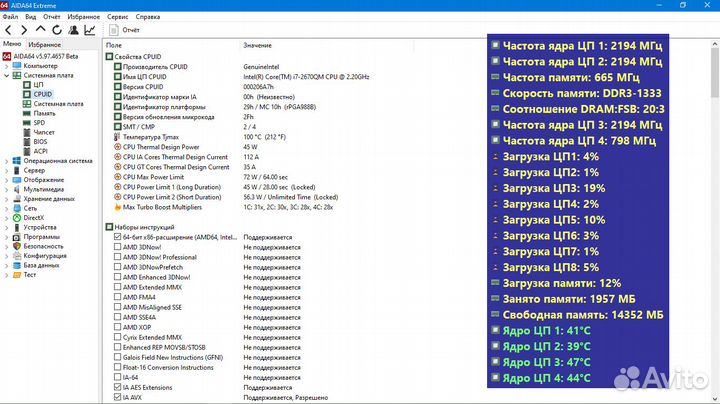Click the Forward navigation arrow
Viewport: 720px width, 404px height.
[x=24, y=30]
